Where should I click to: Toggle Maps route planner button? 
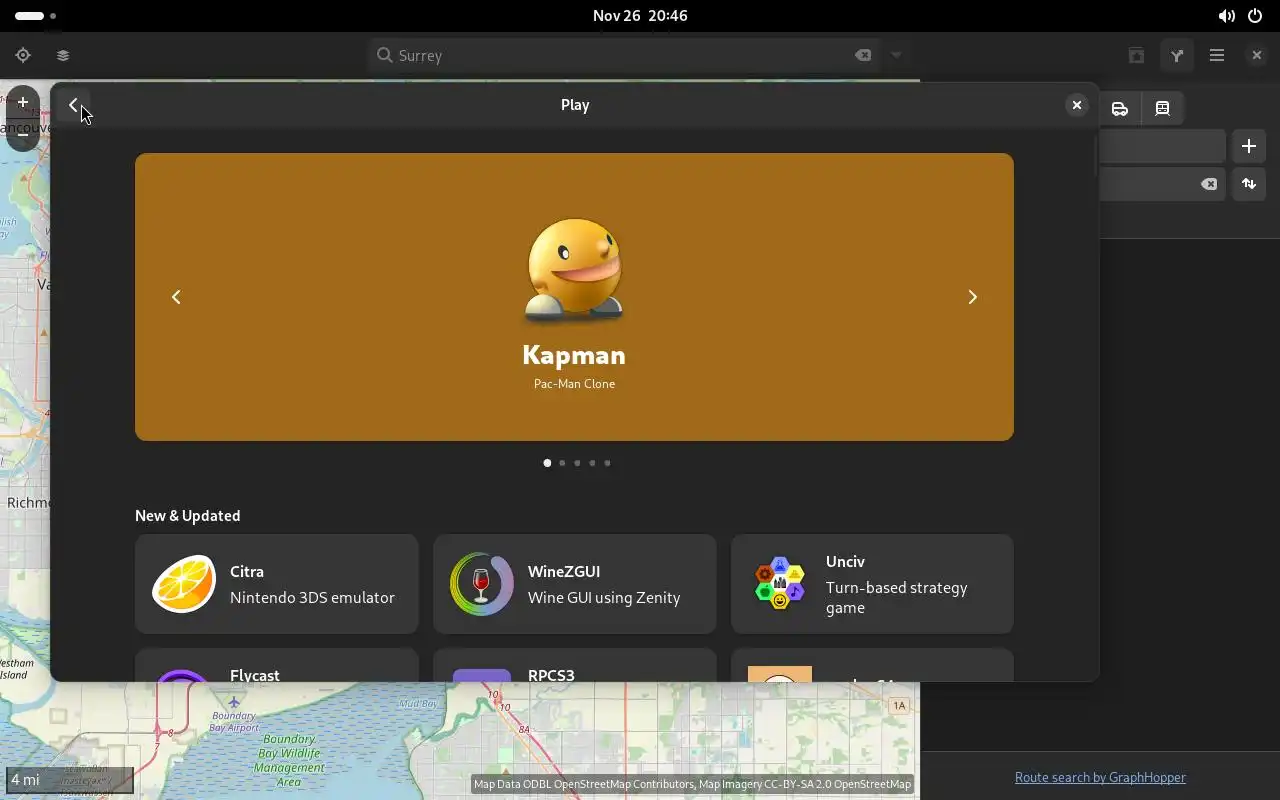tap(1177, 56)
